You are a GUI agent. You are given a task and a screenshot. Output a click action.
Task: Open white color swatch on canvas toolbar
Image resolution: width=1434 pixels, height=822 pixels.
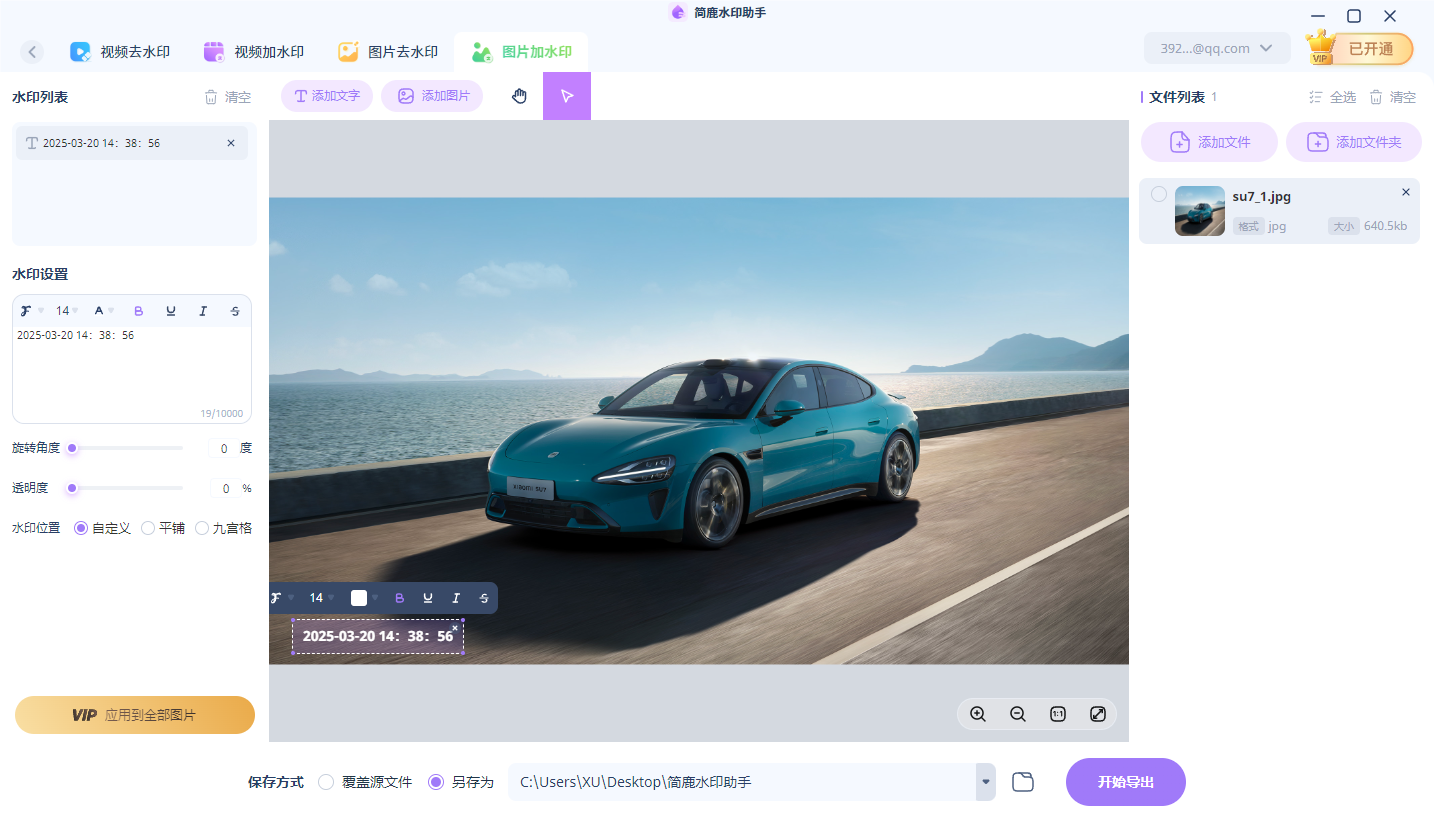[x=359, y=598]
